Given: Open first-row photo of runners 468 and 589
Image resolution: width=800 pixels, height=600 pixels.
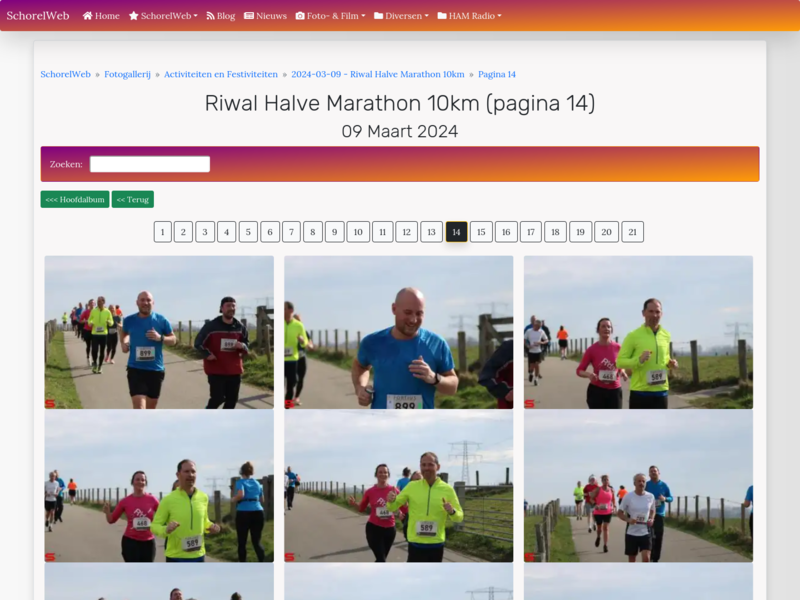Looking at the screenshot, I should pyautogui.click(x=638, y=332).
